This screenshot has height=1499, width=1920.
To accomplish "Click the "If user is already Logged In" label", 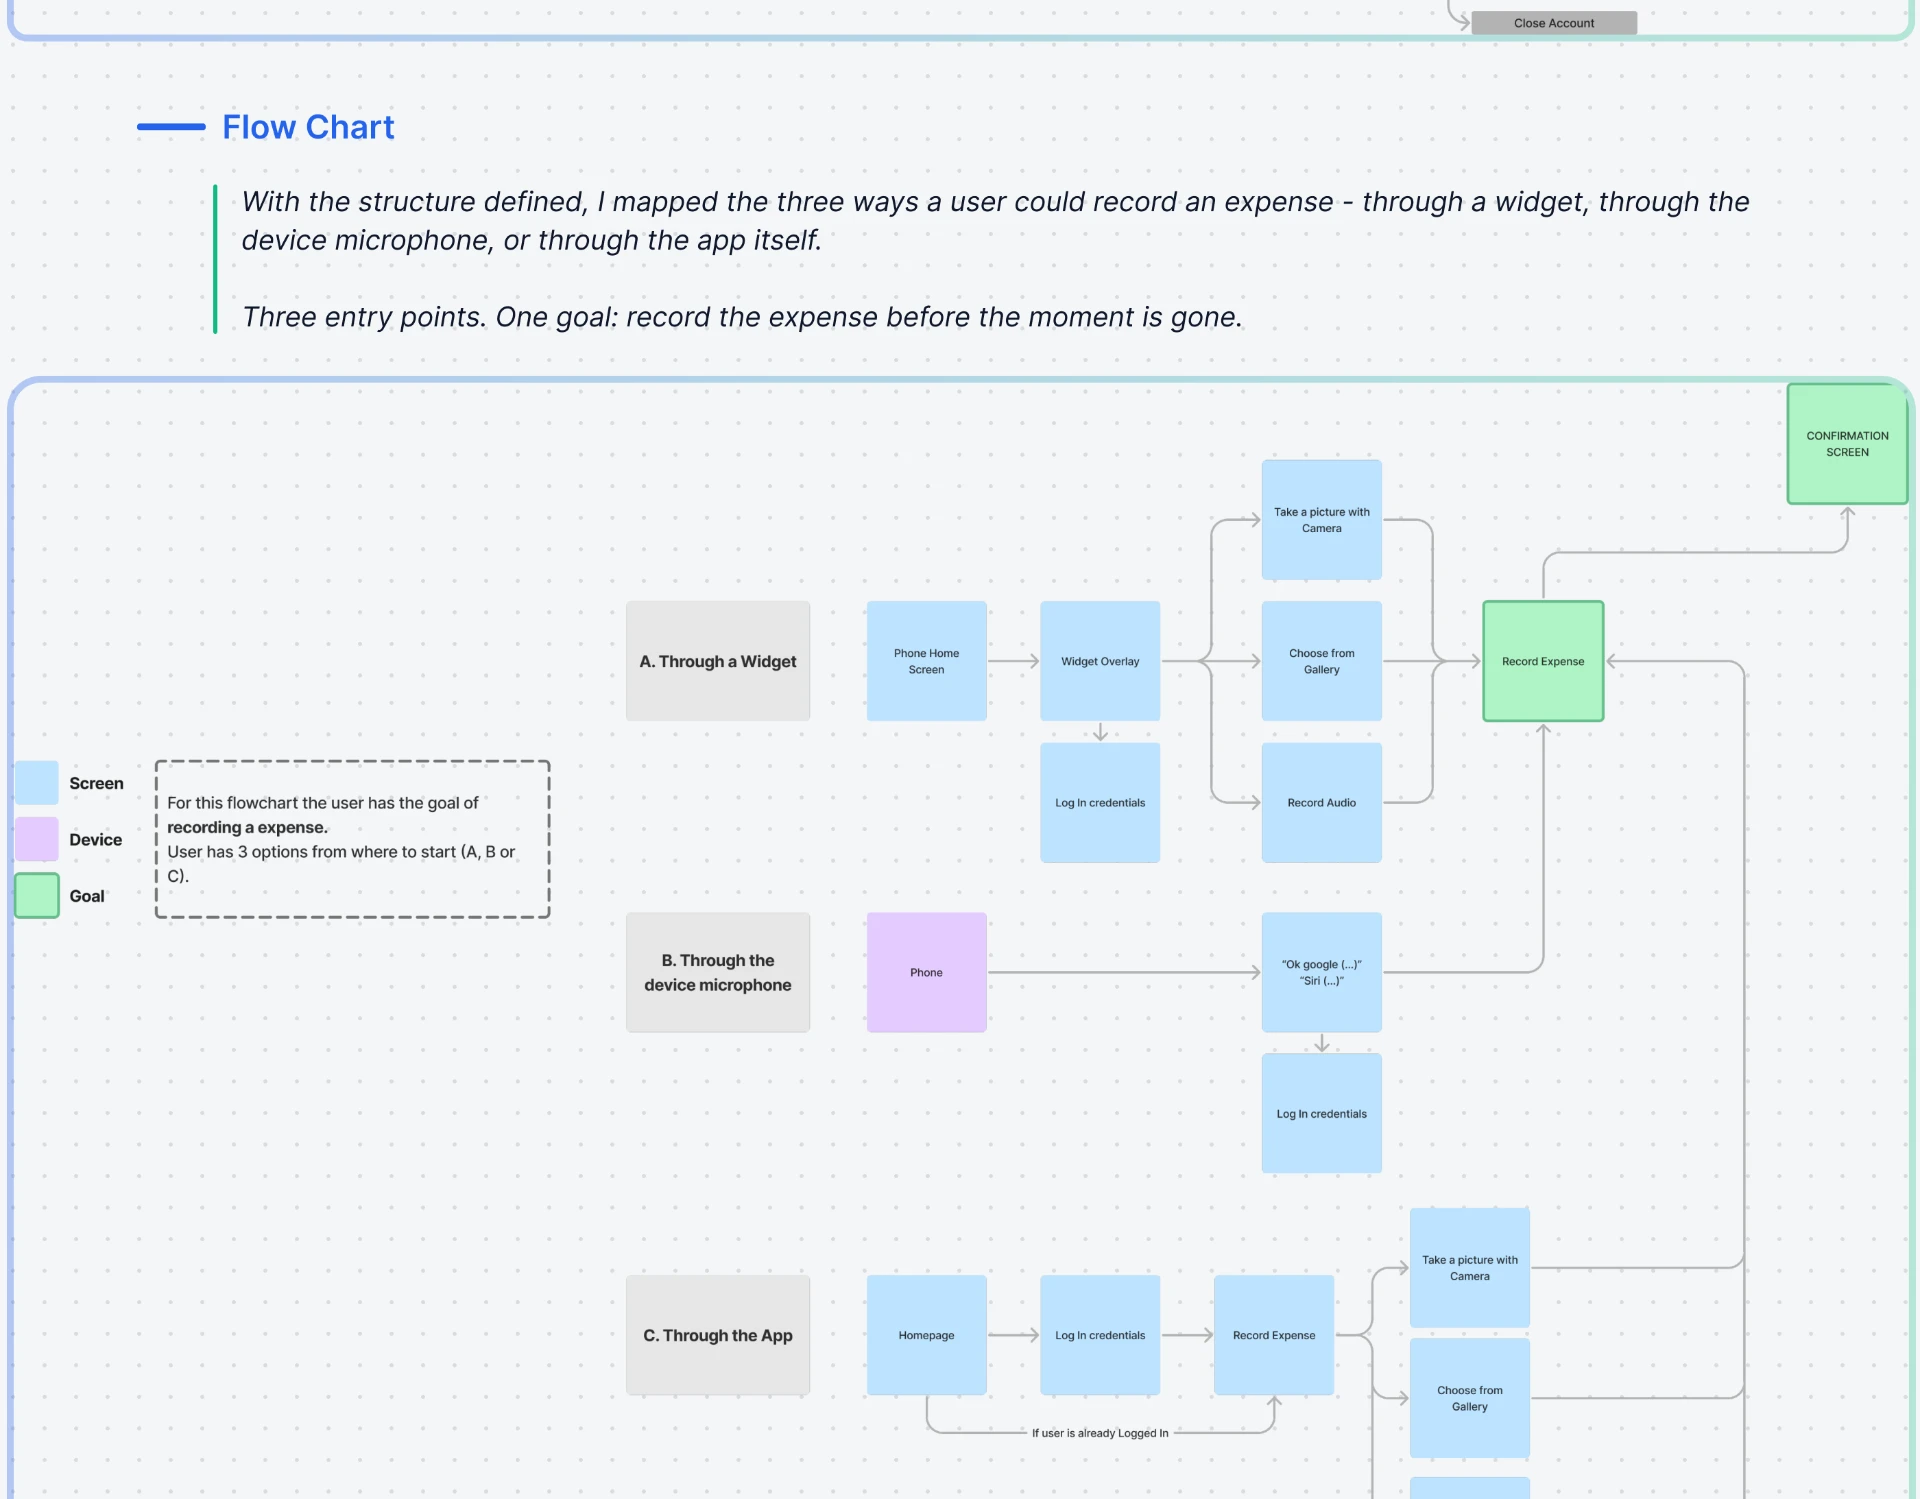I will click(x=1100, y=1433).
